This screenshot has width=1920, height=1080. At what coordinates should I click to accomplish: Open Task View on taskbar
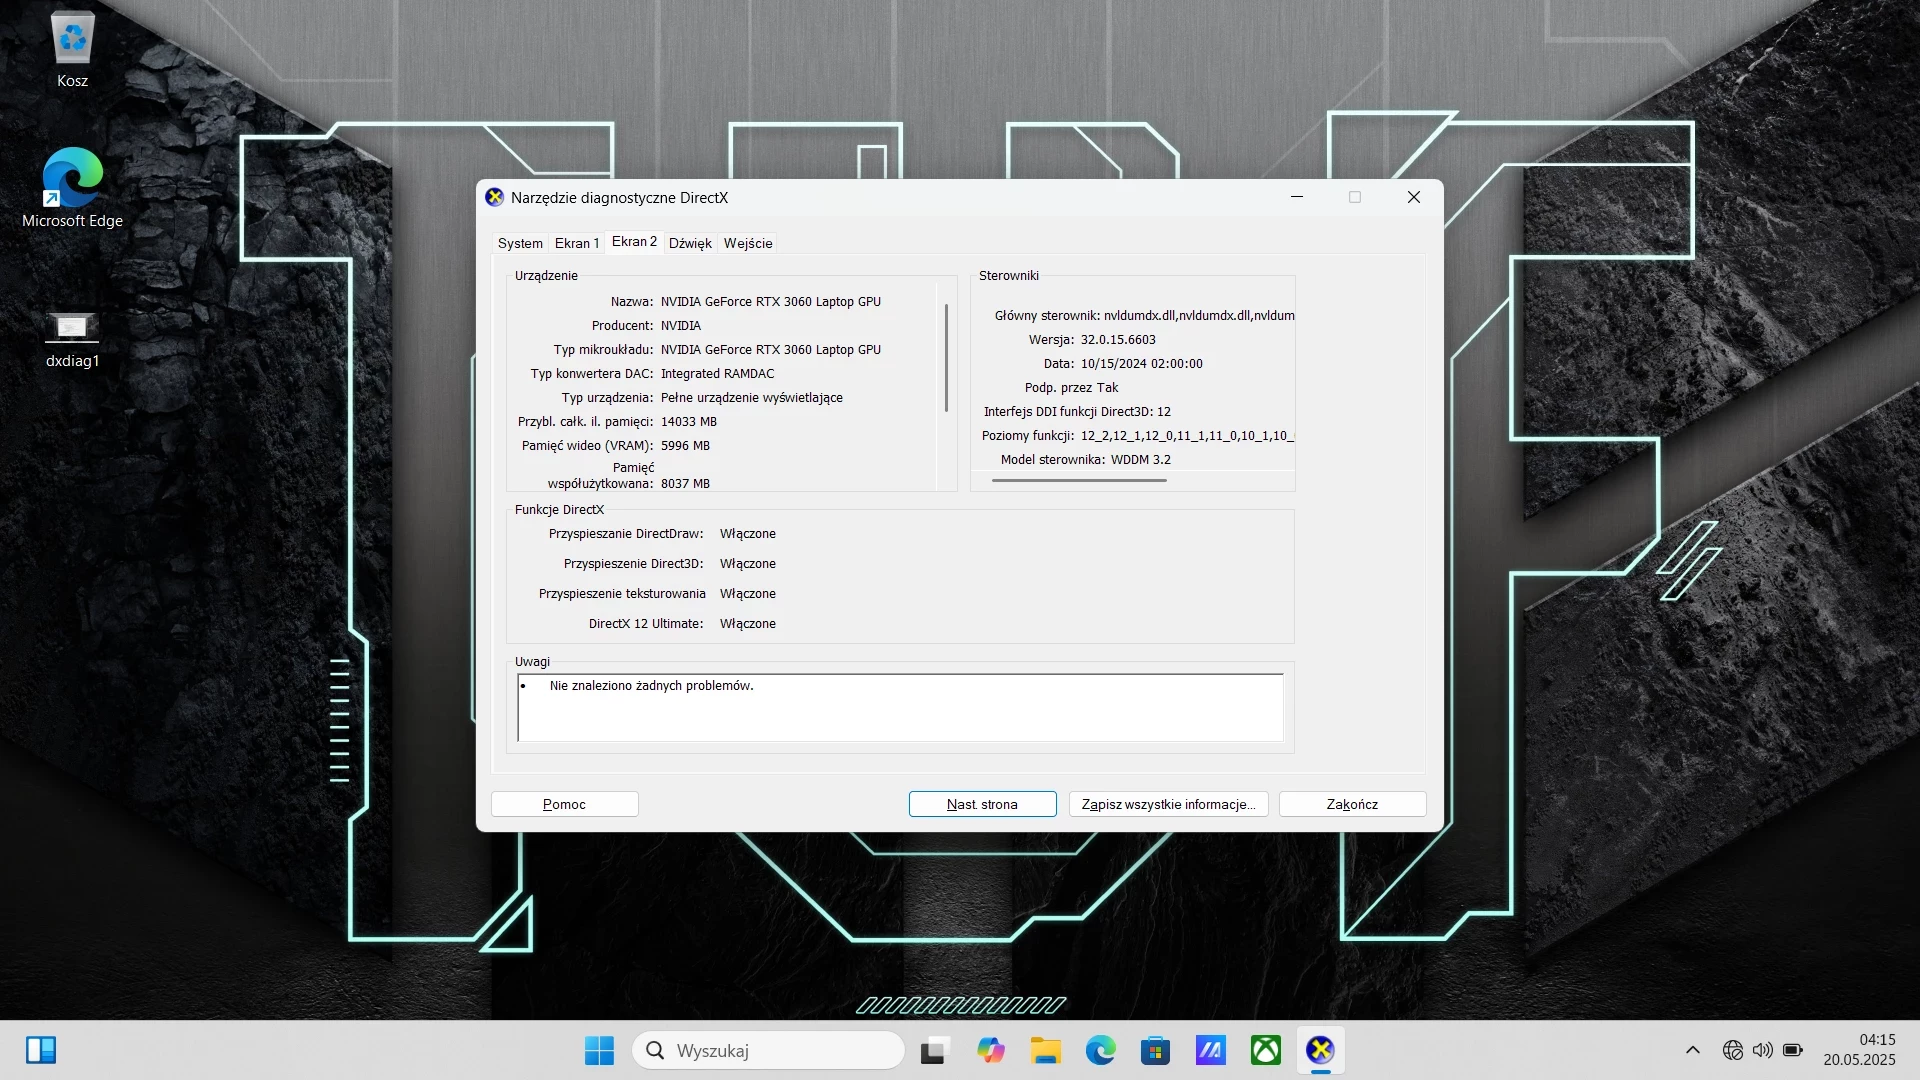[934, 1050]
